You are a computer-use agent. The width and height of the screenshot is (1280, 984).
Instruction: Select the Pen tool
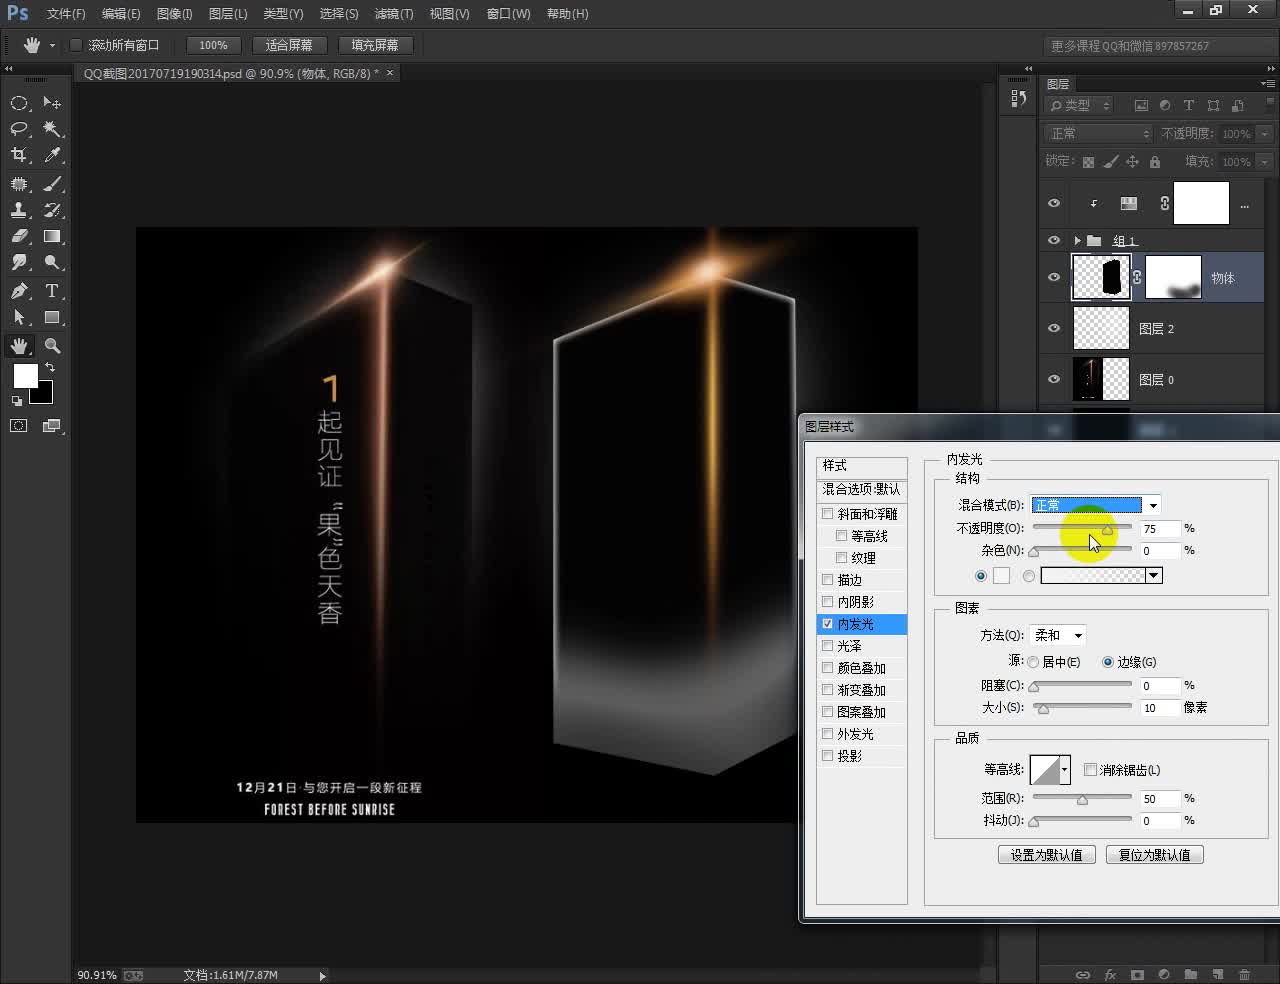[20, 291]
